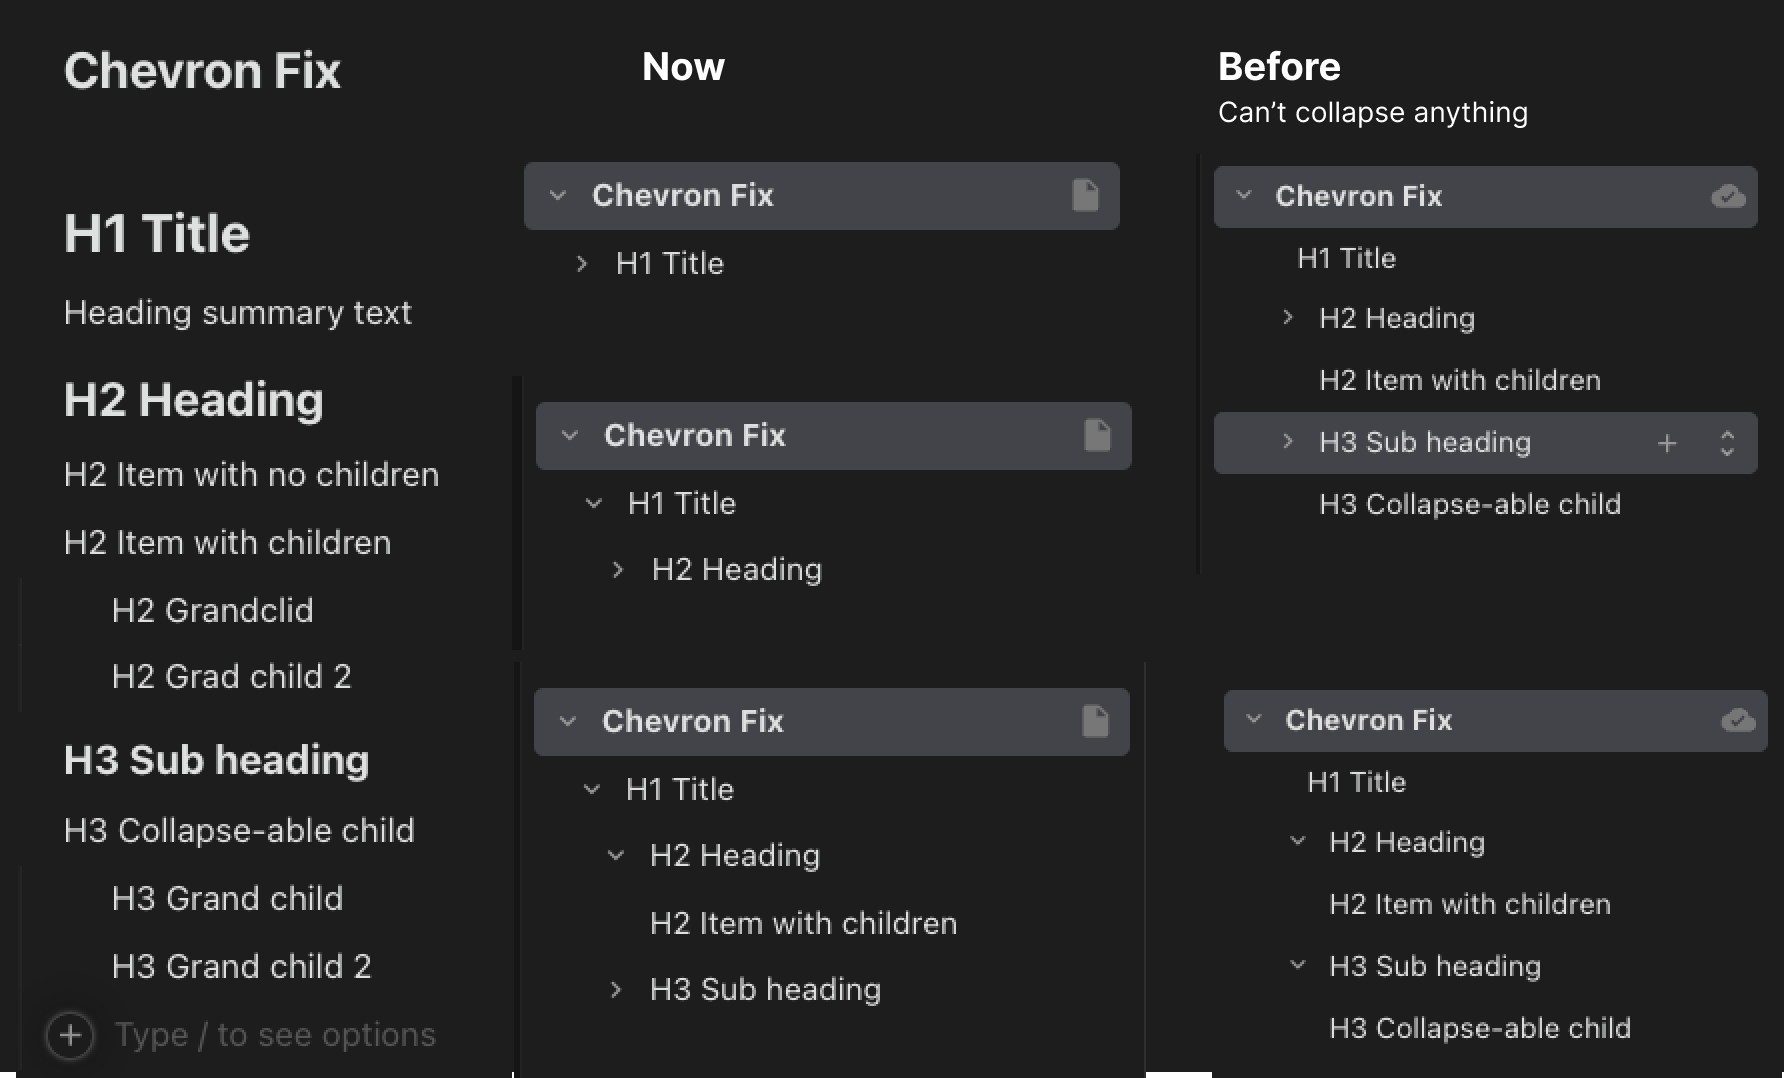Collapse the expanded H3 Sub heading chevron
The width and height of the screenshot is (1784, 1078).
coord(1298,965)
